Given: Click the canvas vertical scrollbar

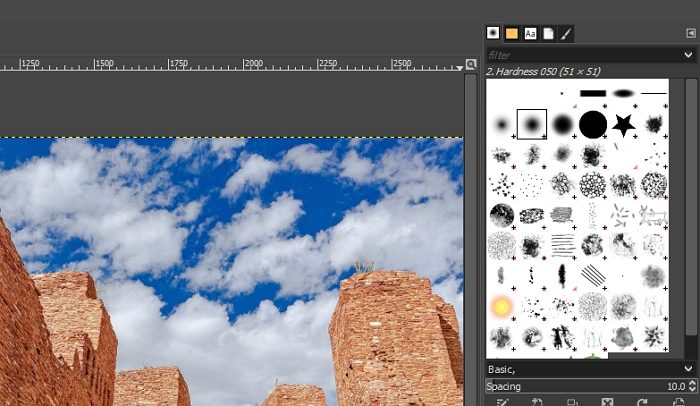Looking at the screenshot, I should (471, 240).
